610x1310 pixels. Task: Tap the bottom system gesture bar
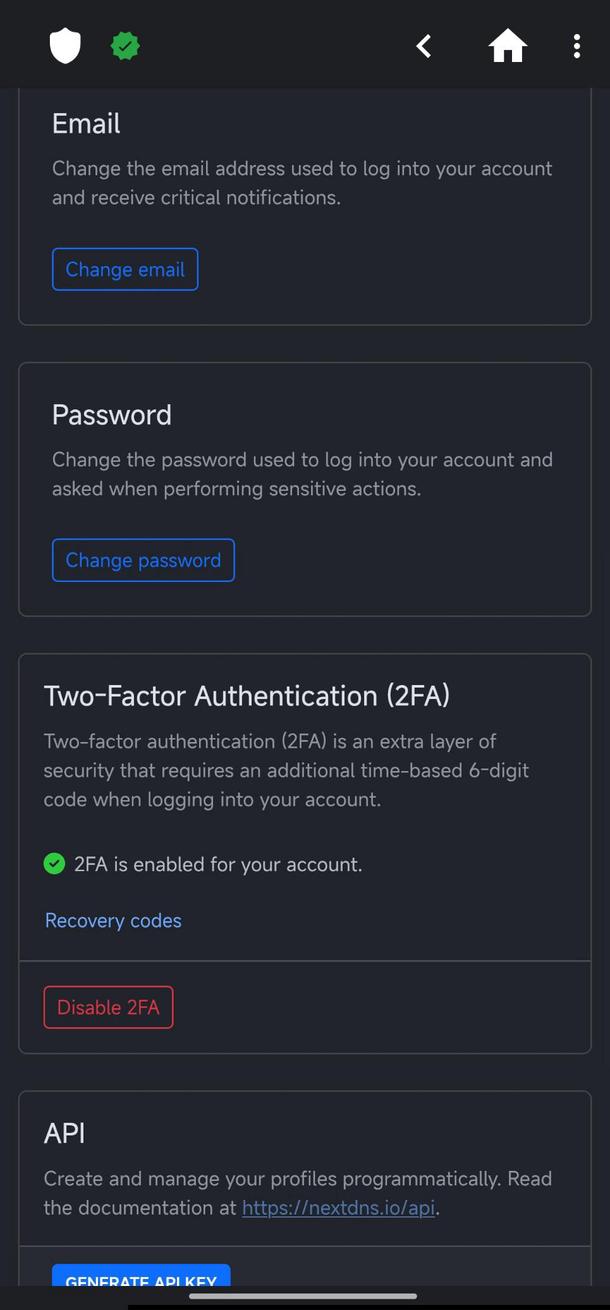[303, 1297]
